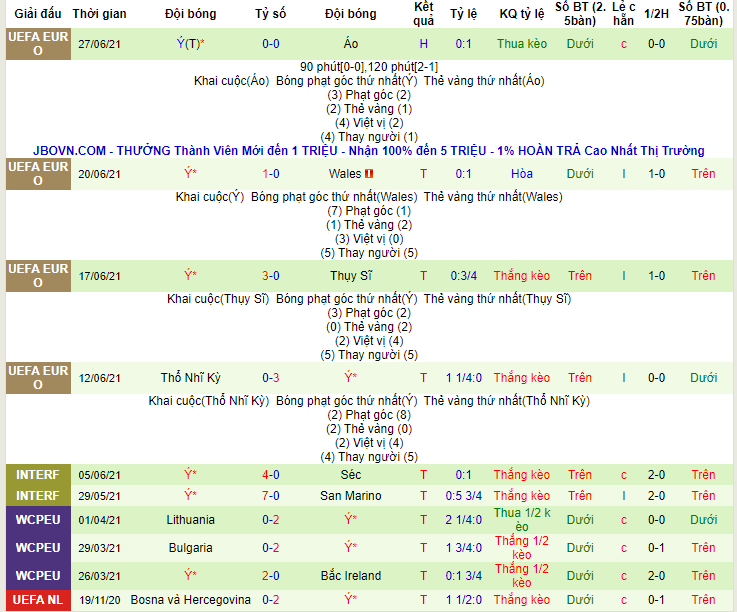Click the INTERF badge for the 05/06/21 match
Viewport: 737px width, 612px height.
coord(36,475)
